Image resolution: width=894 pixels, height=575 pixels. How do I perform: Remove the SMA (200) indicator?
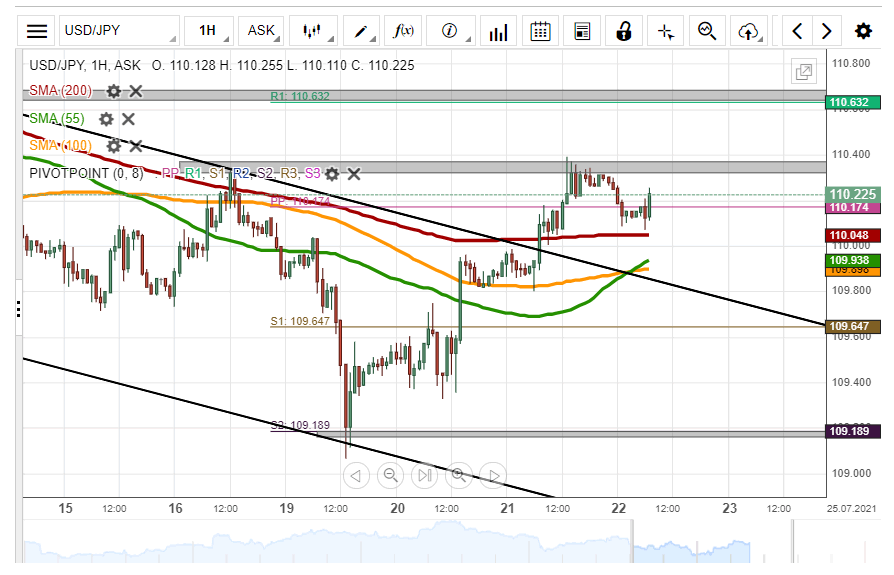[x=136, y=91]
